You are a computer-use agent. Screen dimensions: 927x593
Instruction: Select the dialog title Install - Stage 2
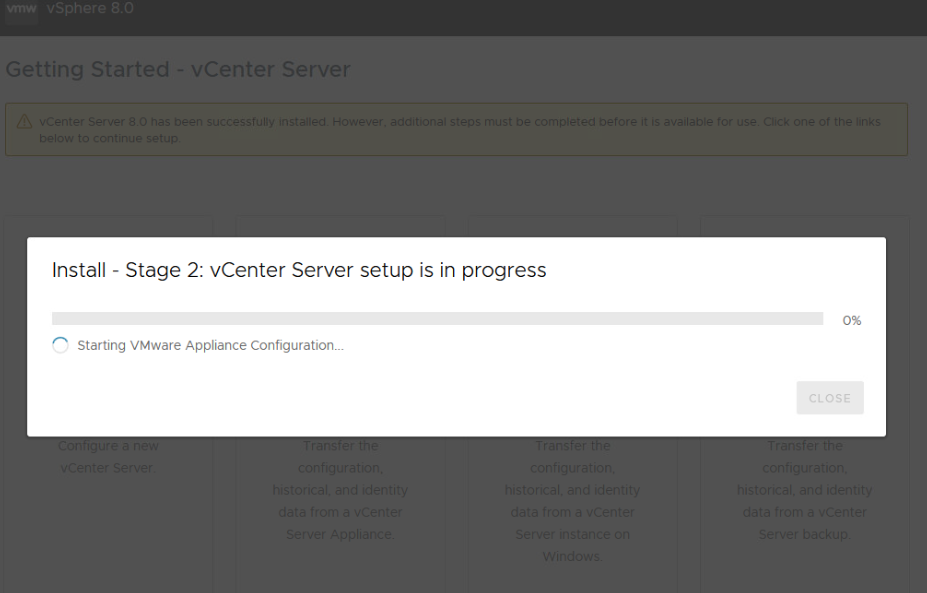(299, 270)
